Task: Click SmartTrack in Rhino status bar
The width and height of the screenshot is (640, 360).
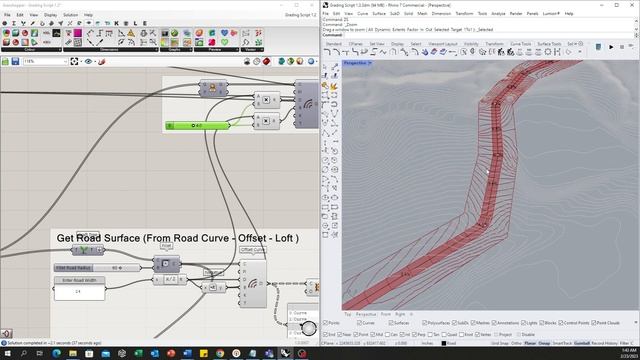Action: [x=562, y=343]
